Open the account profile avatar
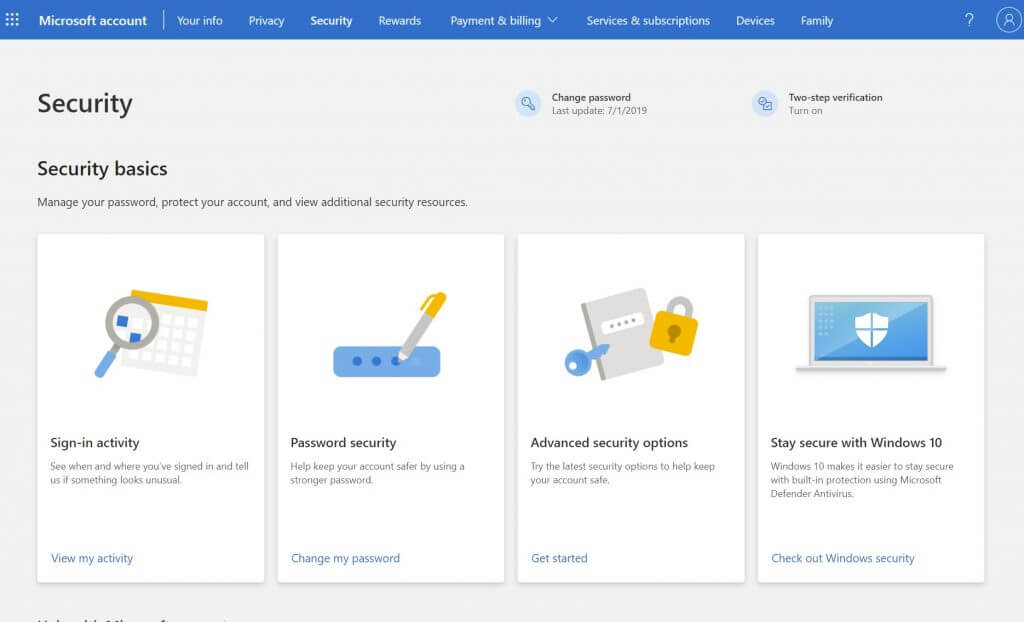The height and width of the screenshot is (622, 1024). (x=1008, y=20)
